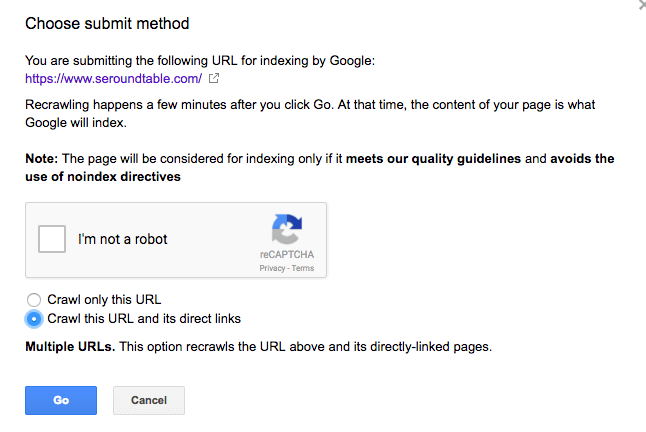Check the I'm not a robot box
Screen dimensions: 646x432
point(52,240)
